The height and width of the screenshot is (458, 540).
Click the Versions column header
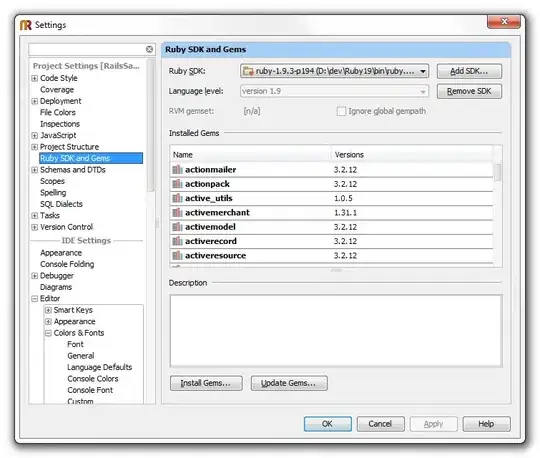tap(412, 155)
